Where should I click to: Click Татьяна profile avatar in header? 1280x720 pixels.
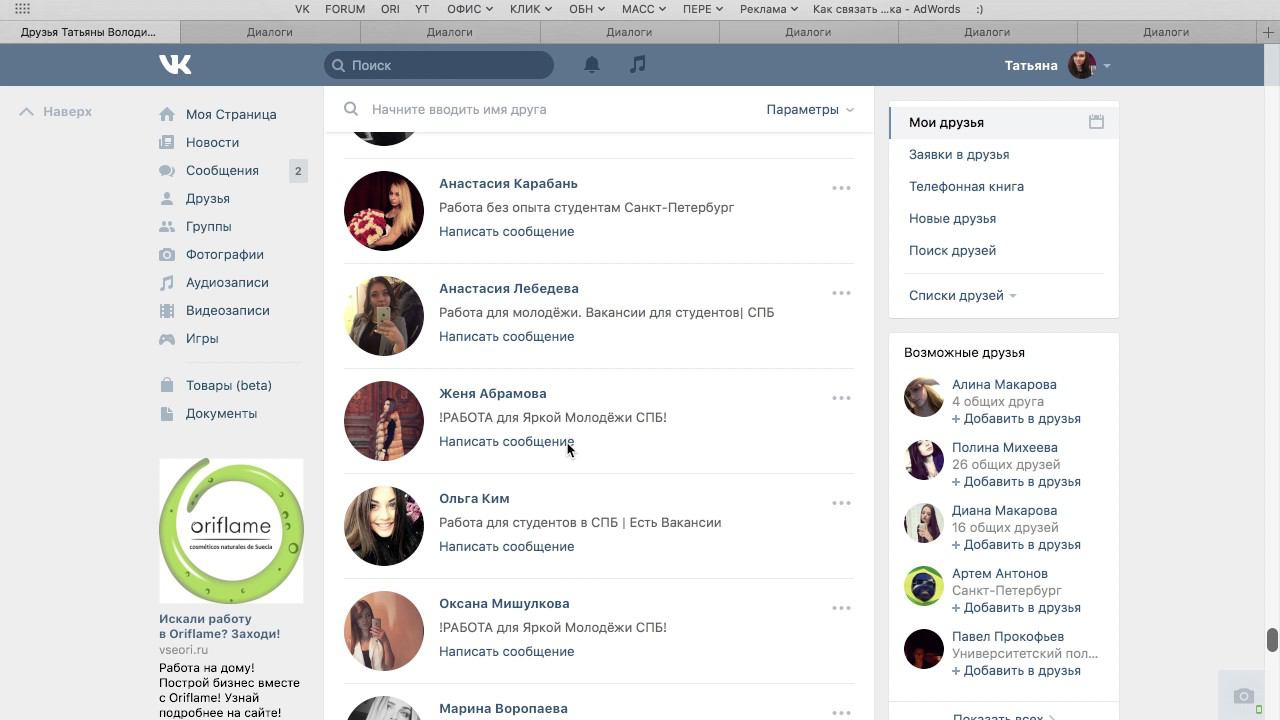[x=1082, y=65]
